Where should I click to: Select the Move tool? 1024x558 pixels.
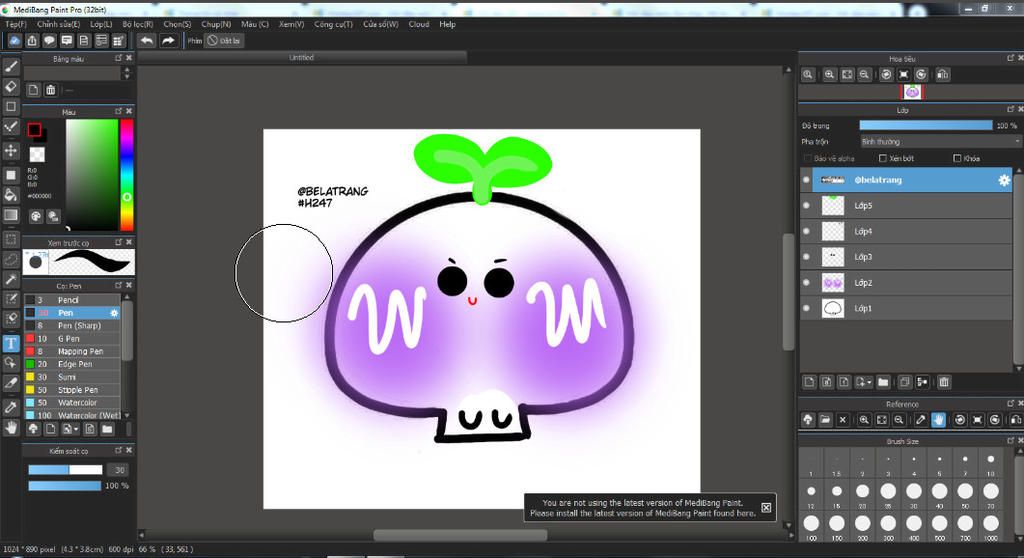point(11,150)
